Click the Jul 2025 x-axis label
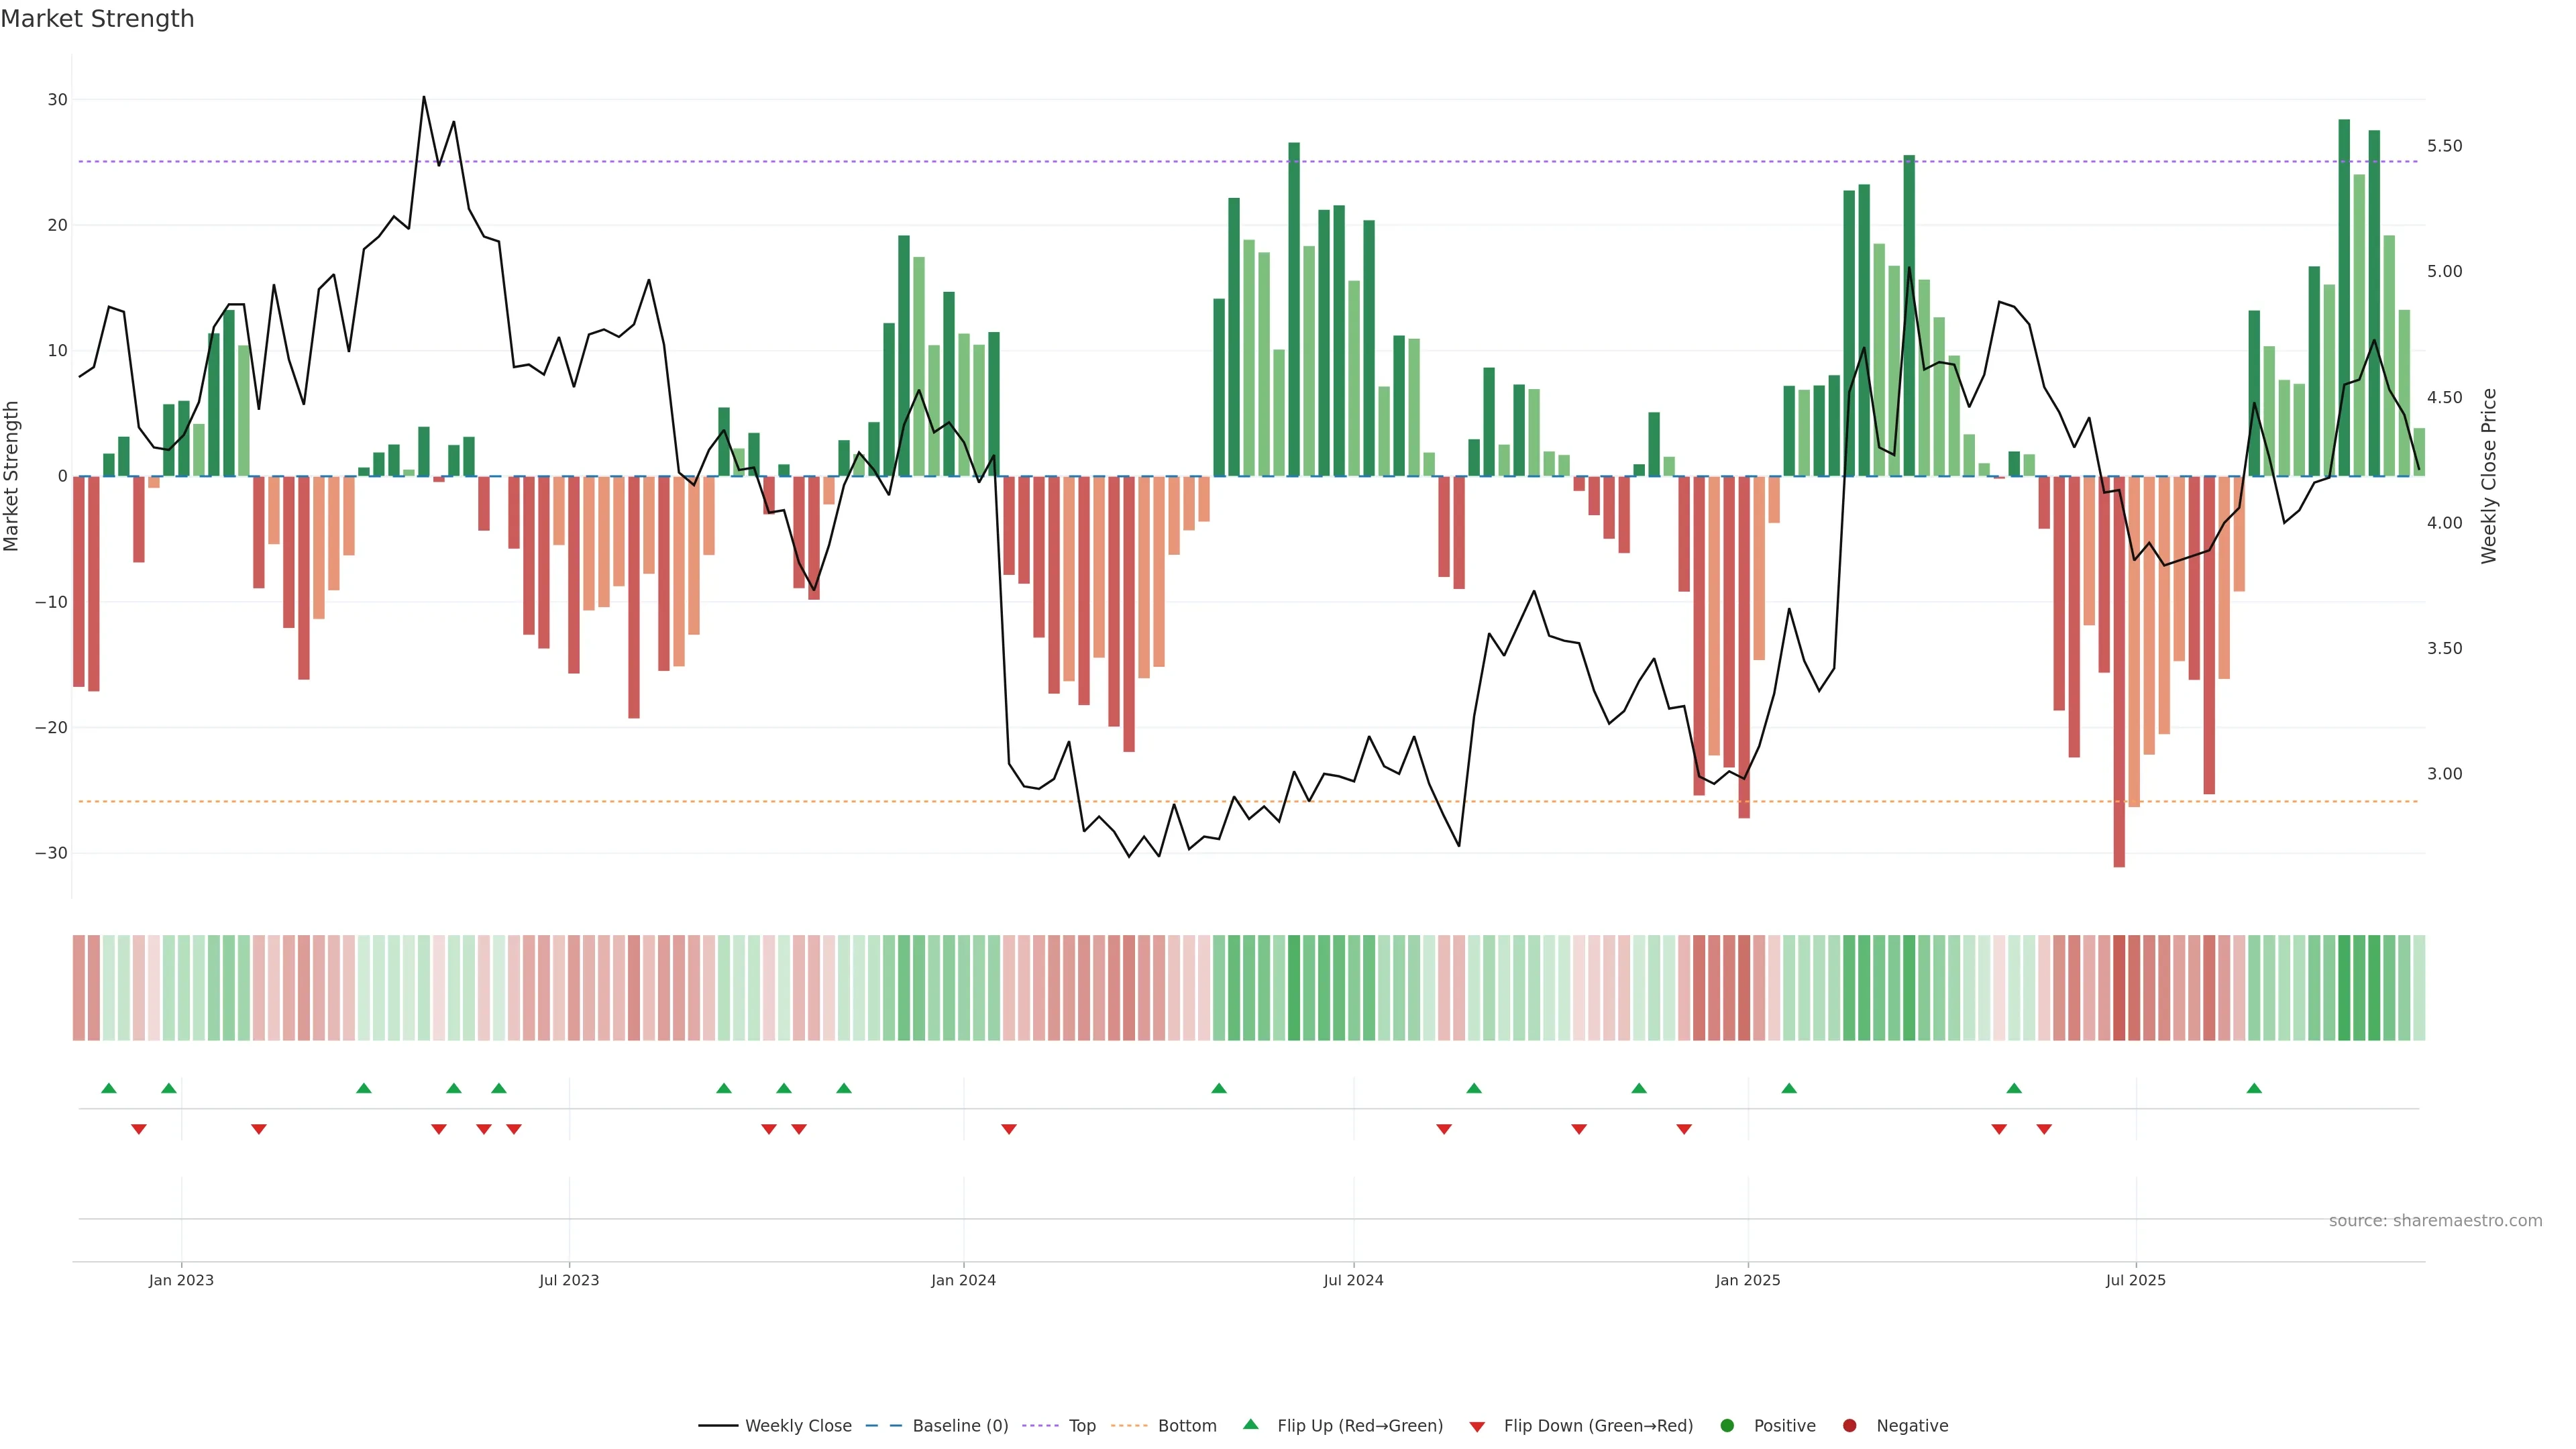 (x=2135, y=1280)
